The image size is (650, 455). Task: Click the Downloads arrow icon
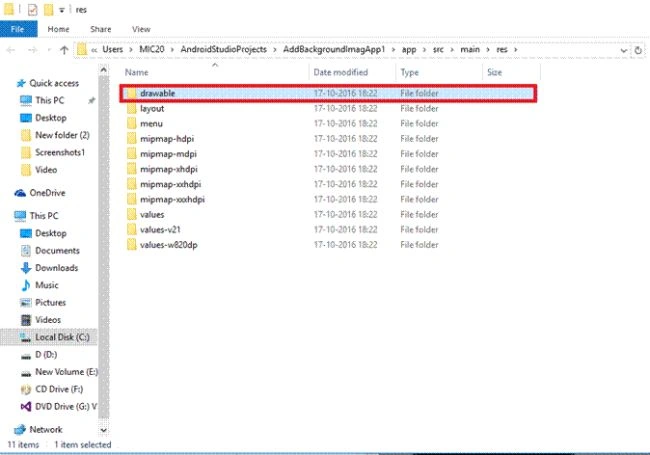point(26,268)
